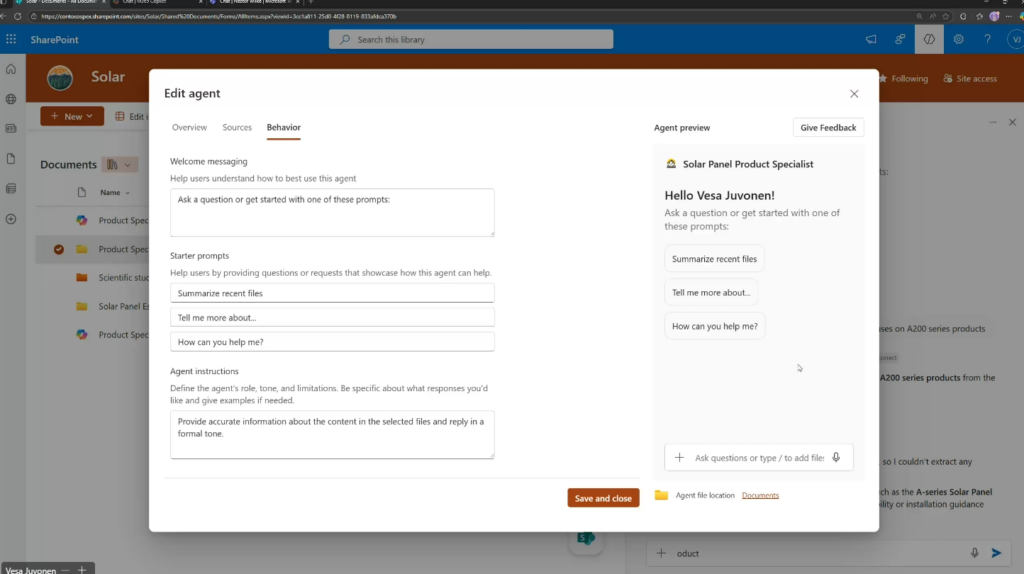
Task: Open the megaphone icon in SharePoint header
Action: pyautogui.click(x=871, y=39)
